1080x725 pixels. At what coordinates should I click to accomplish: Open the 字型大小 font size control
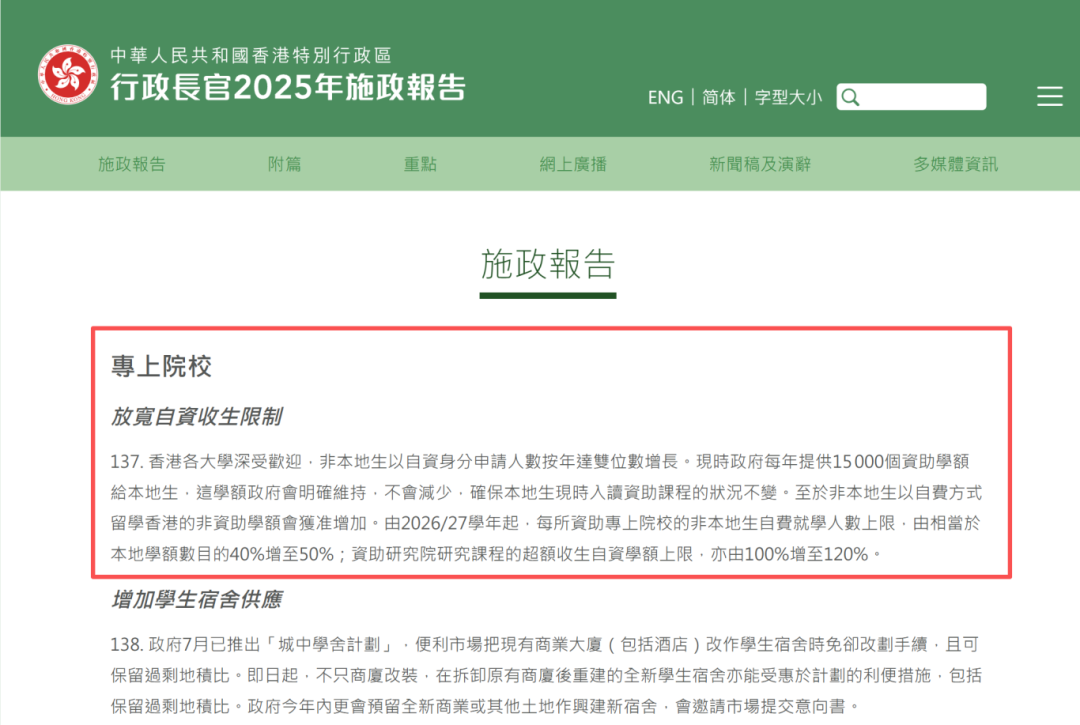coord(788,97)
